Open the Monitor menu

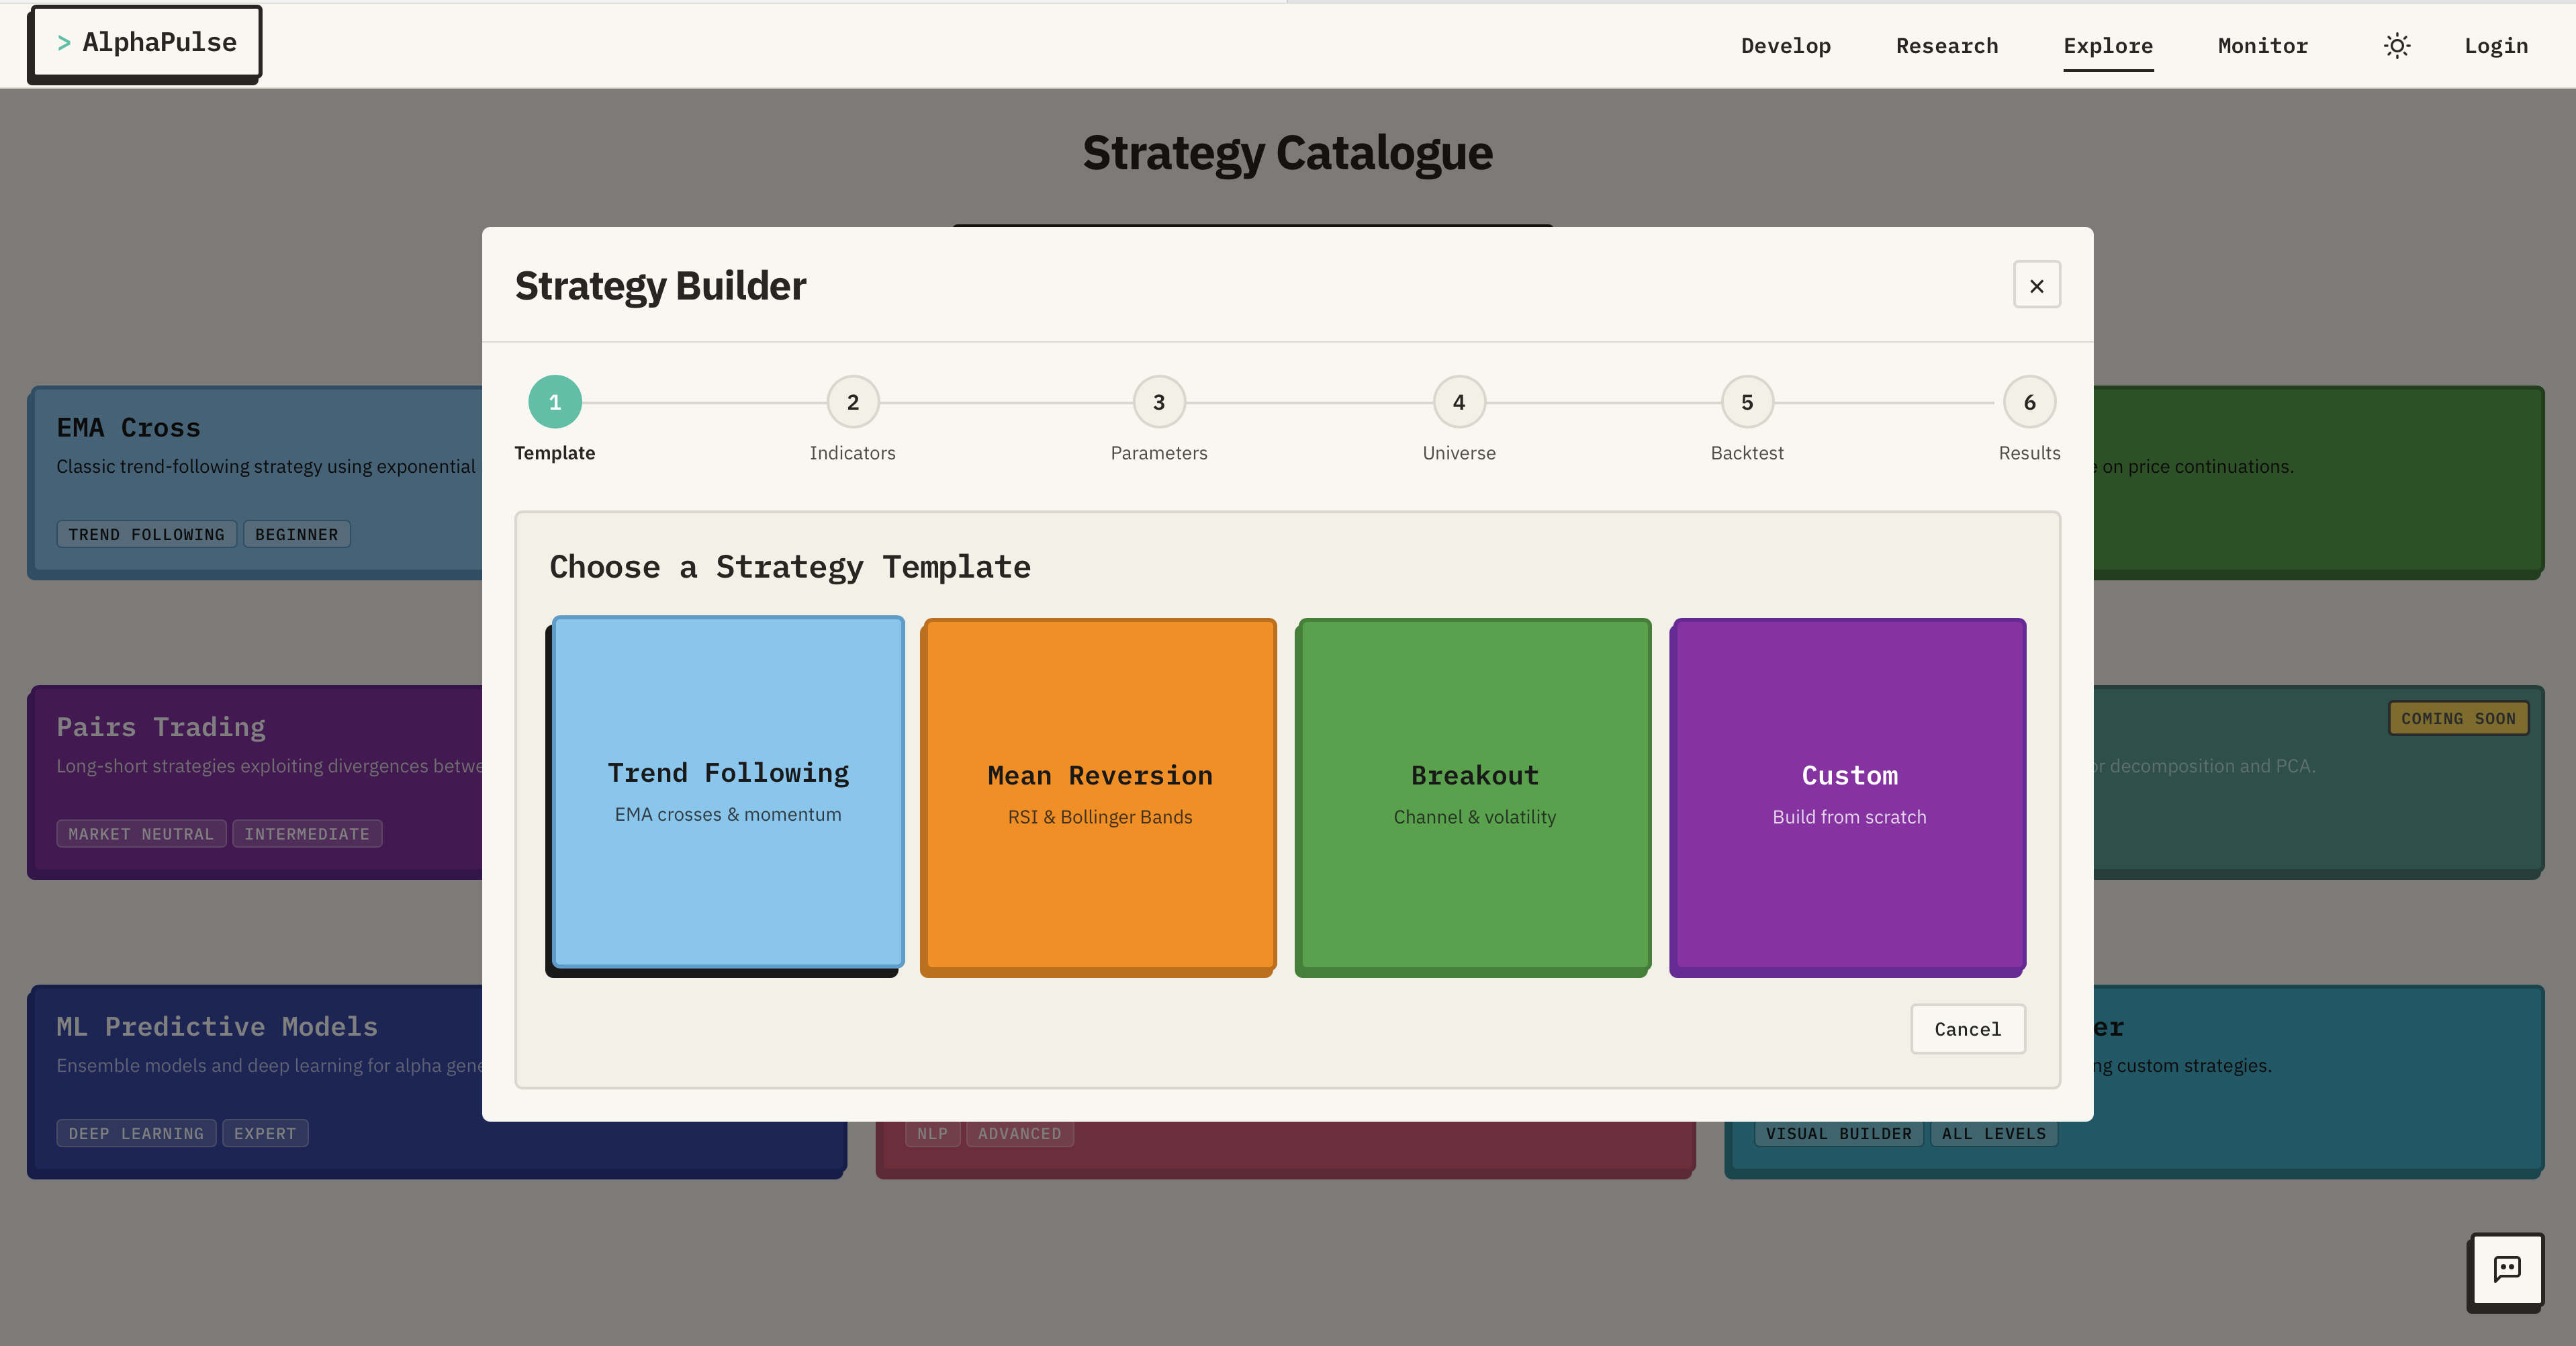[2262, 46]
